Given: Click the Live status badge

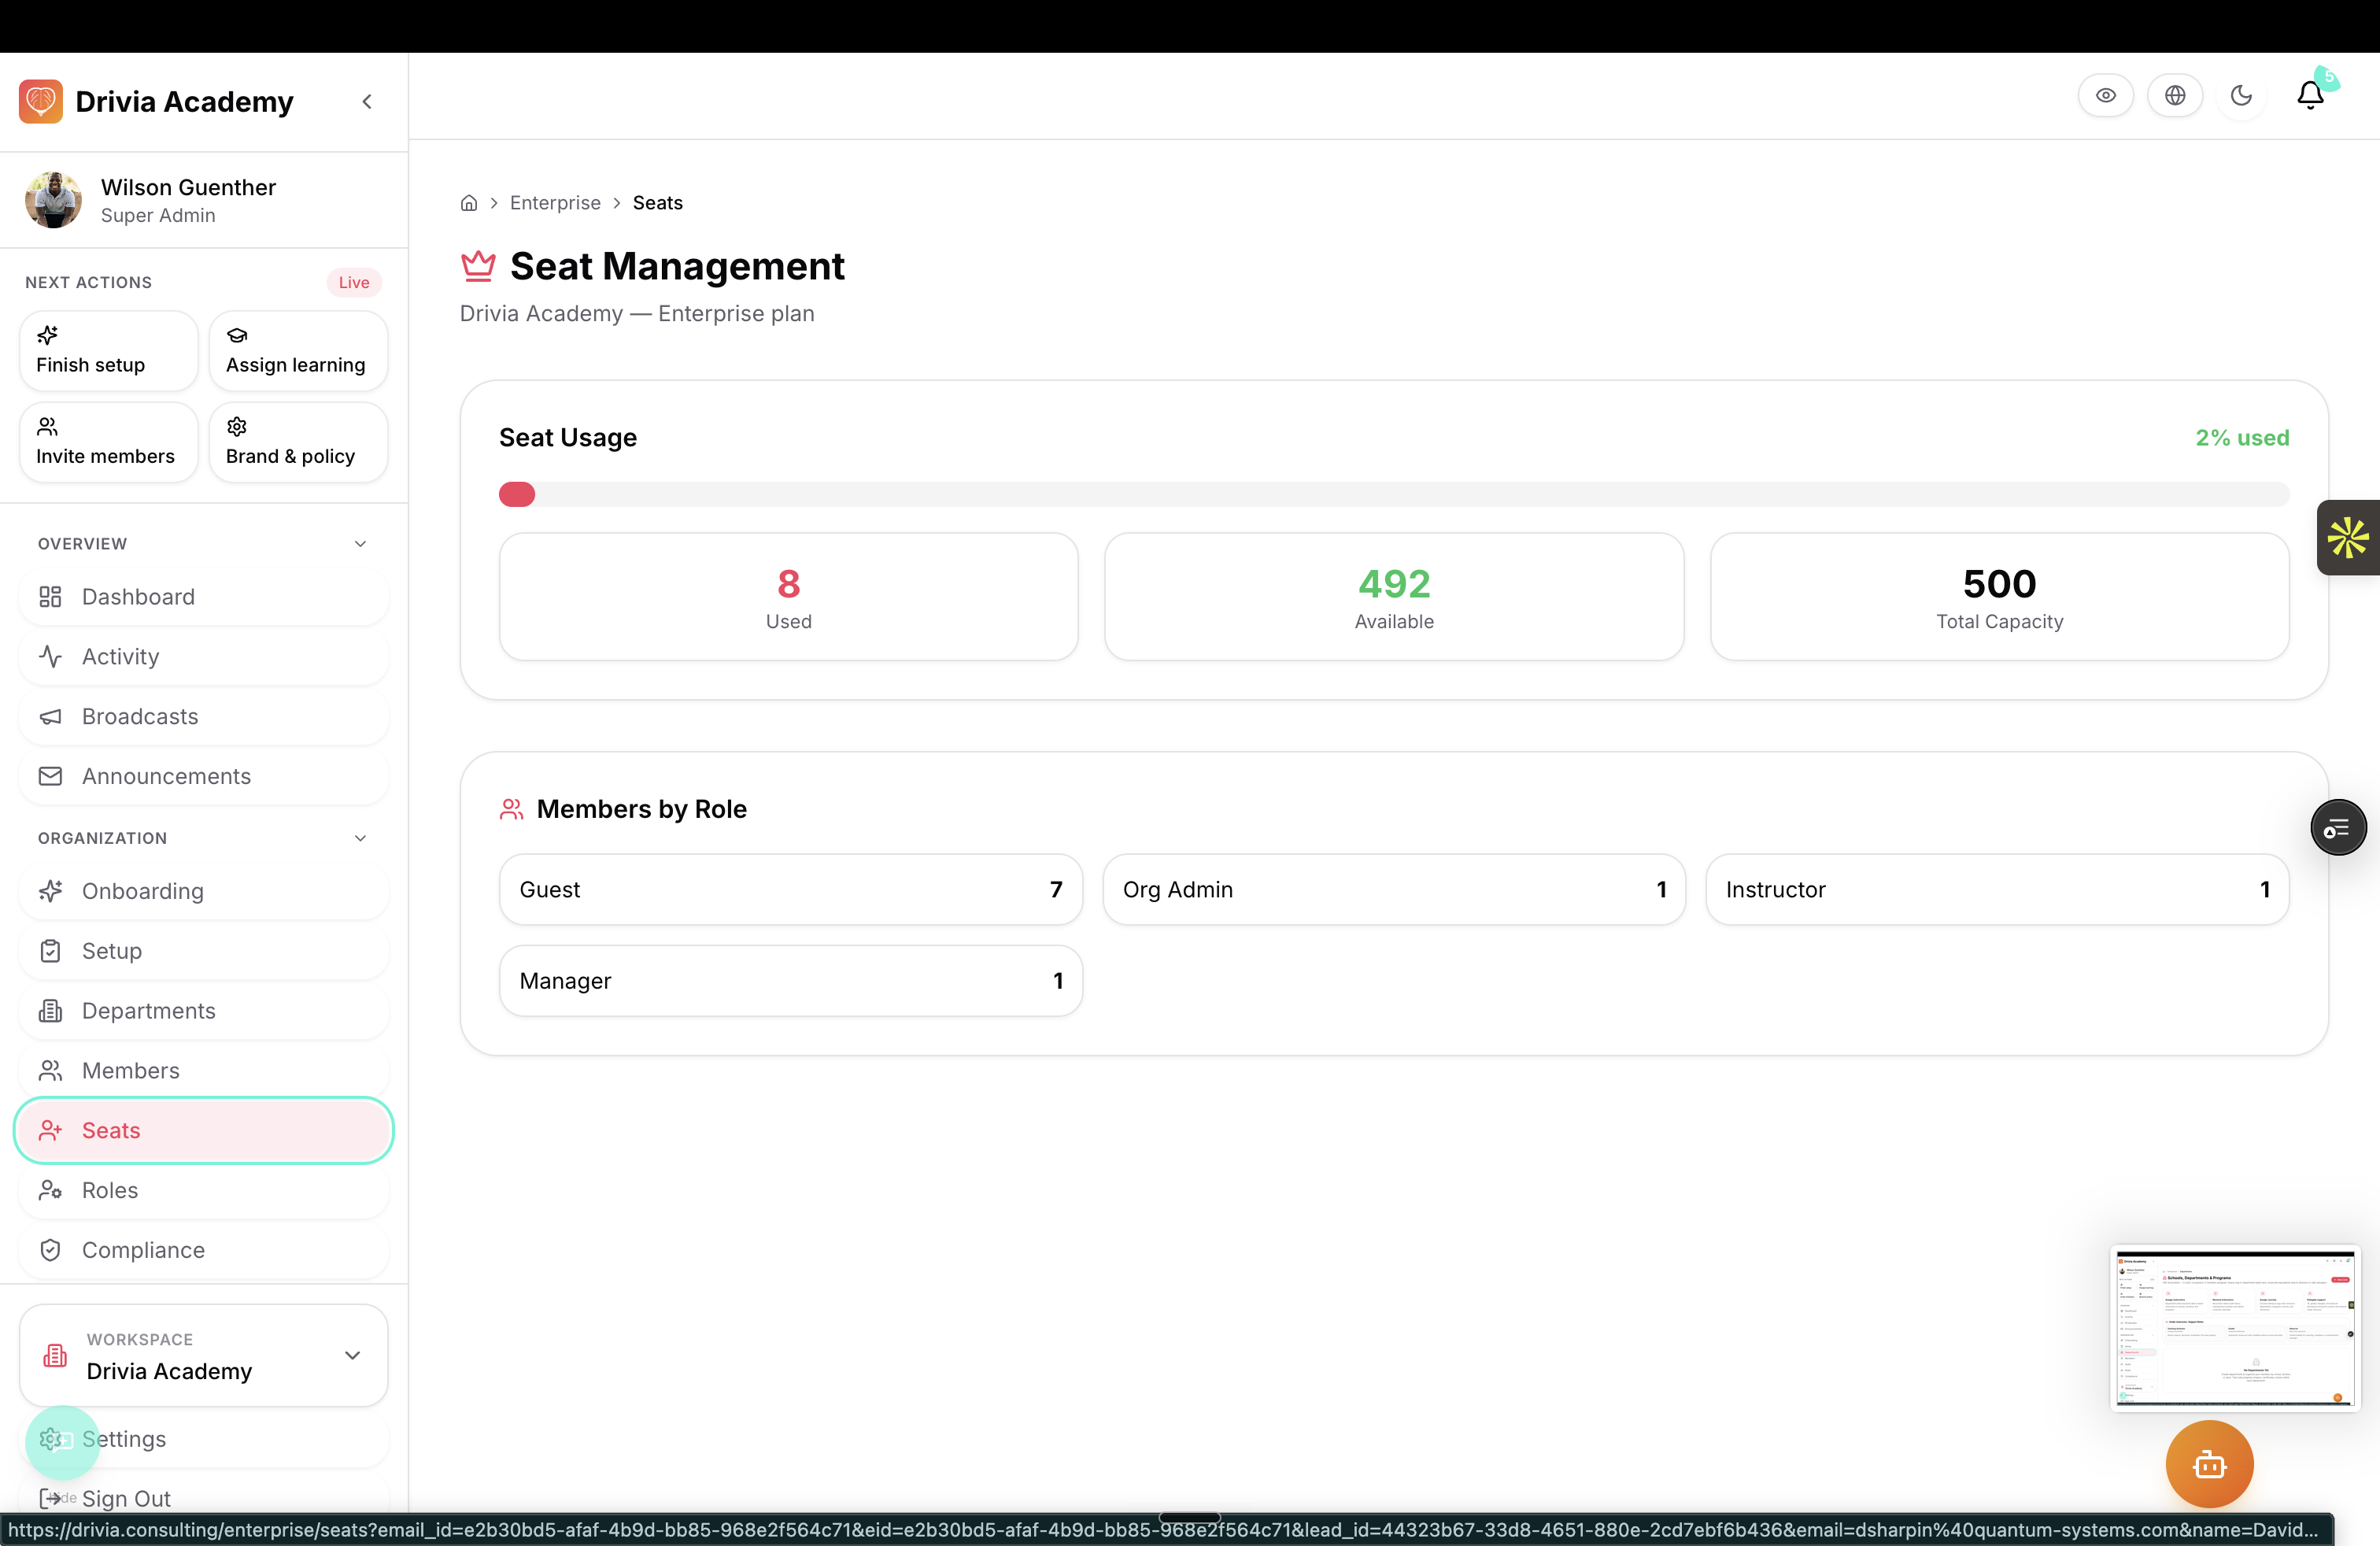Looking at the screenshot, I should tap(354, 282).
